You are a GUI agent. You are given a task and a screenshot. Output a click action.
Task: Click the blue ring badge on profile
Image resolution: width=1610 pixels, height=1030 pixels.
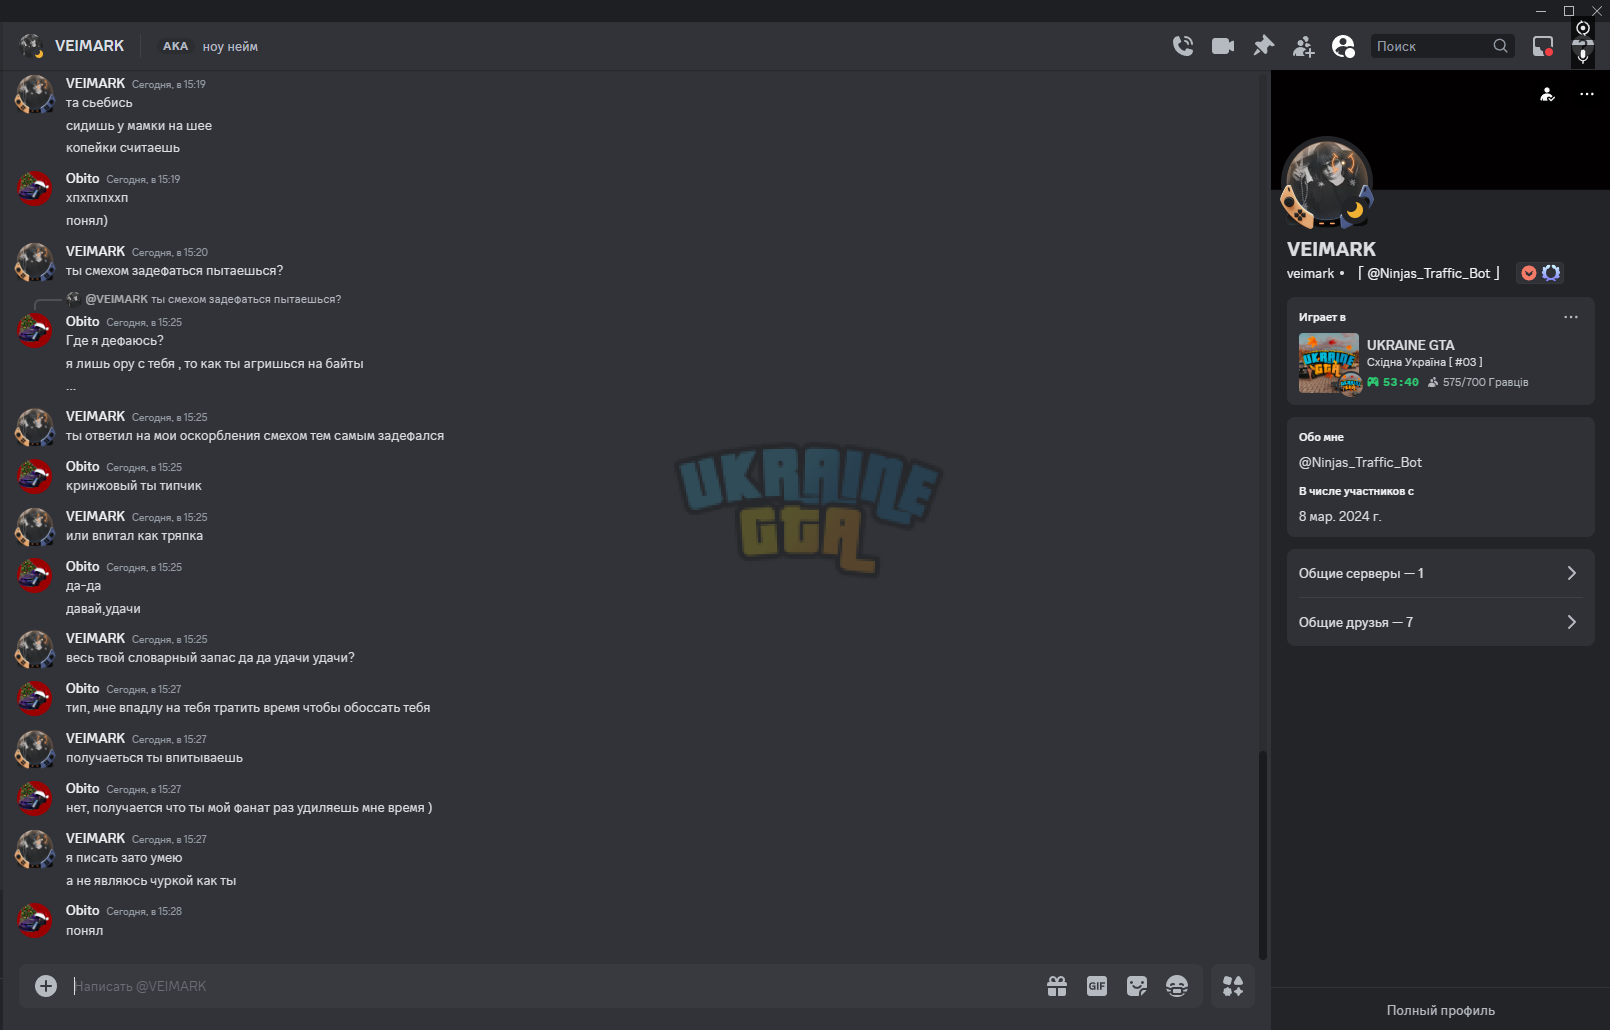pyautogui.click(x=1551, y=273)
